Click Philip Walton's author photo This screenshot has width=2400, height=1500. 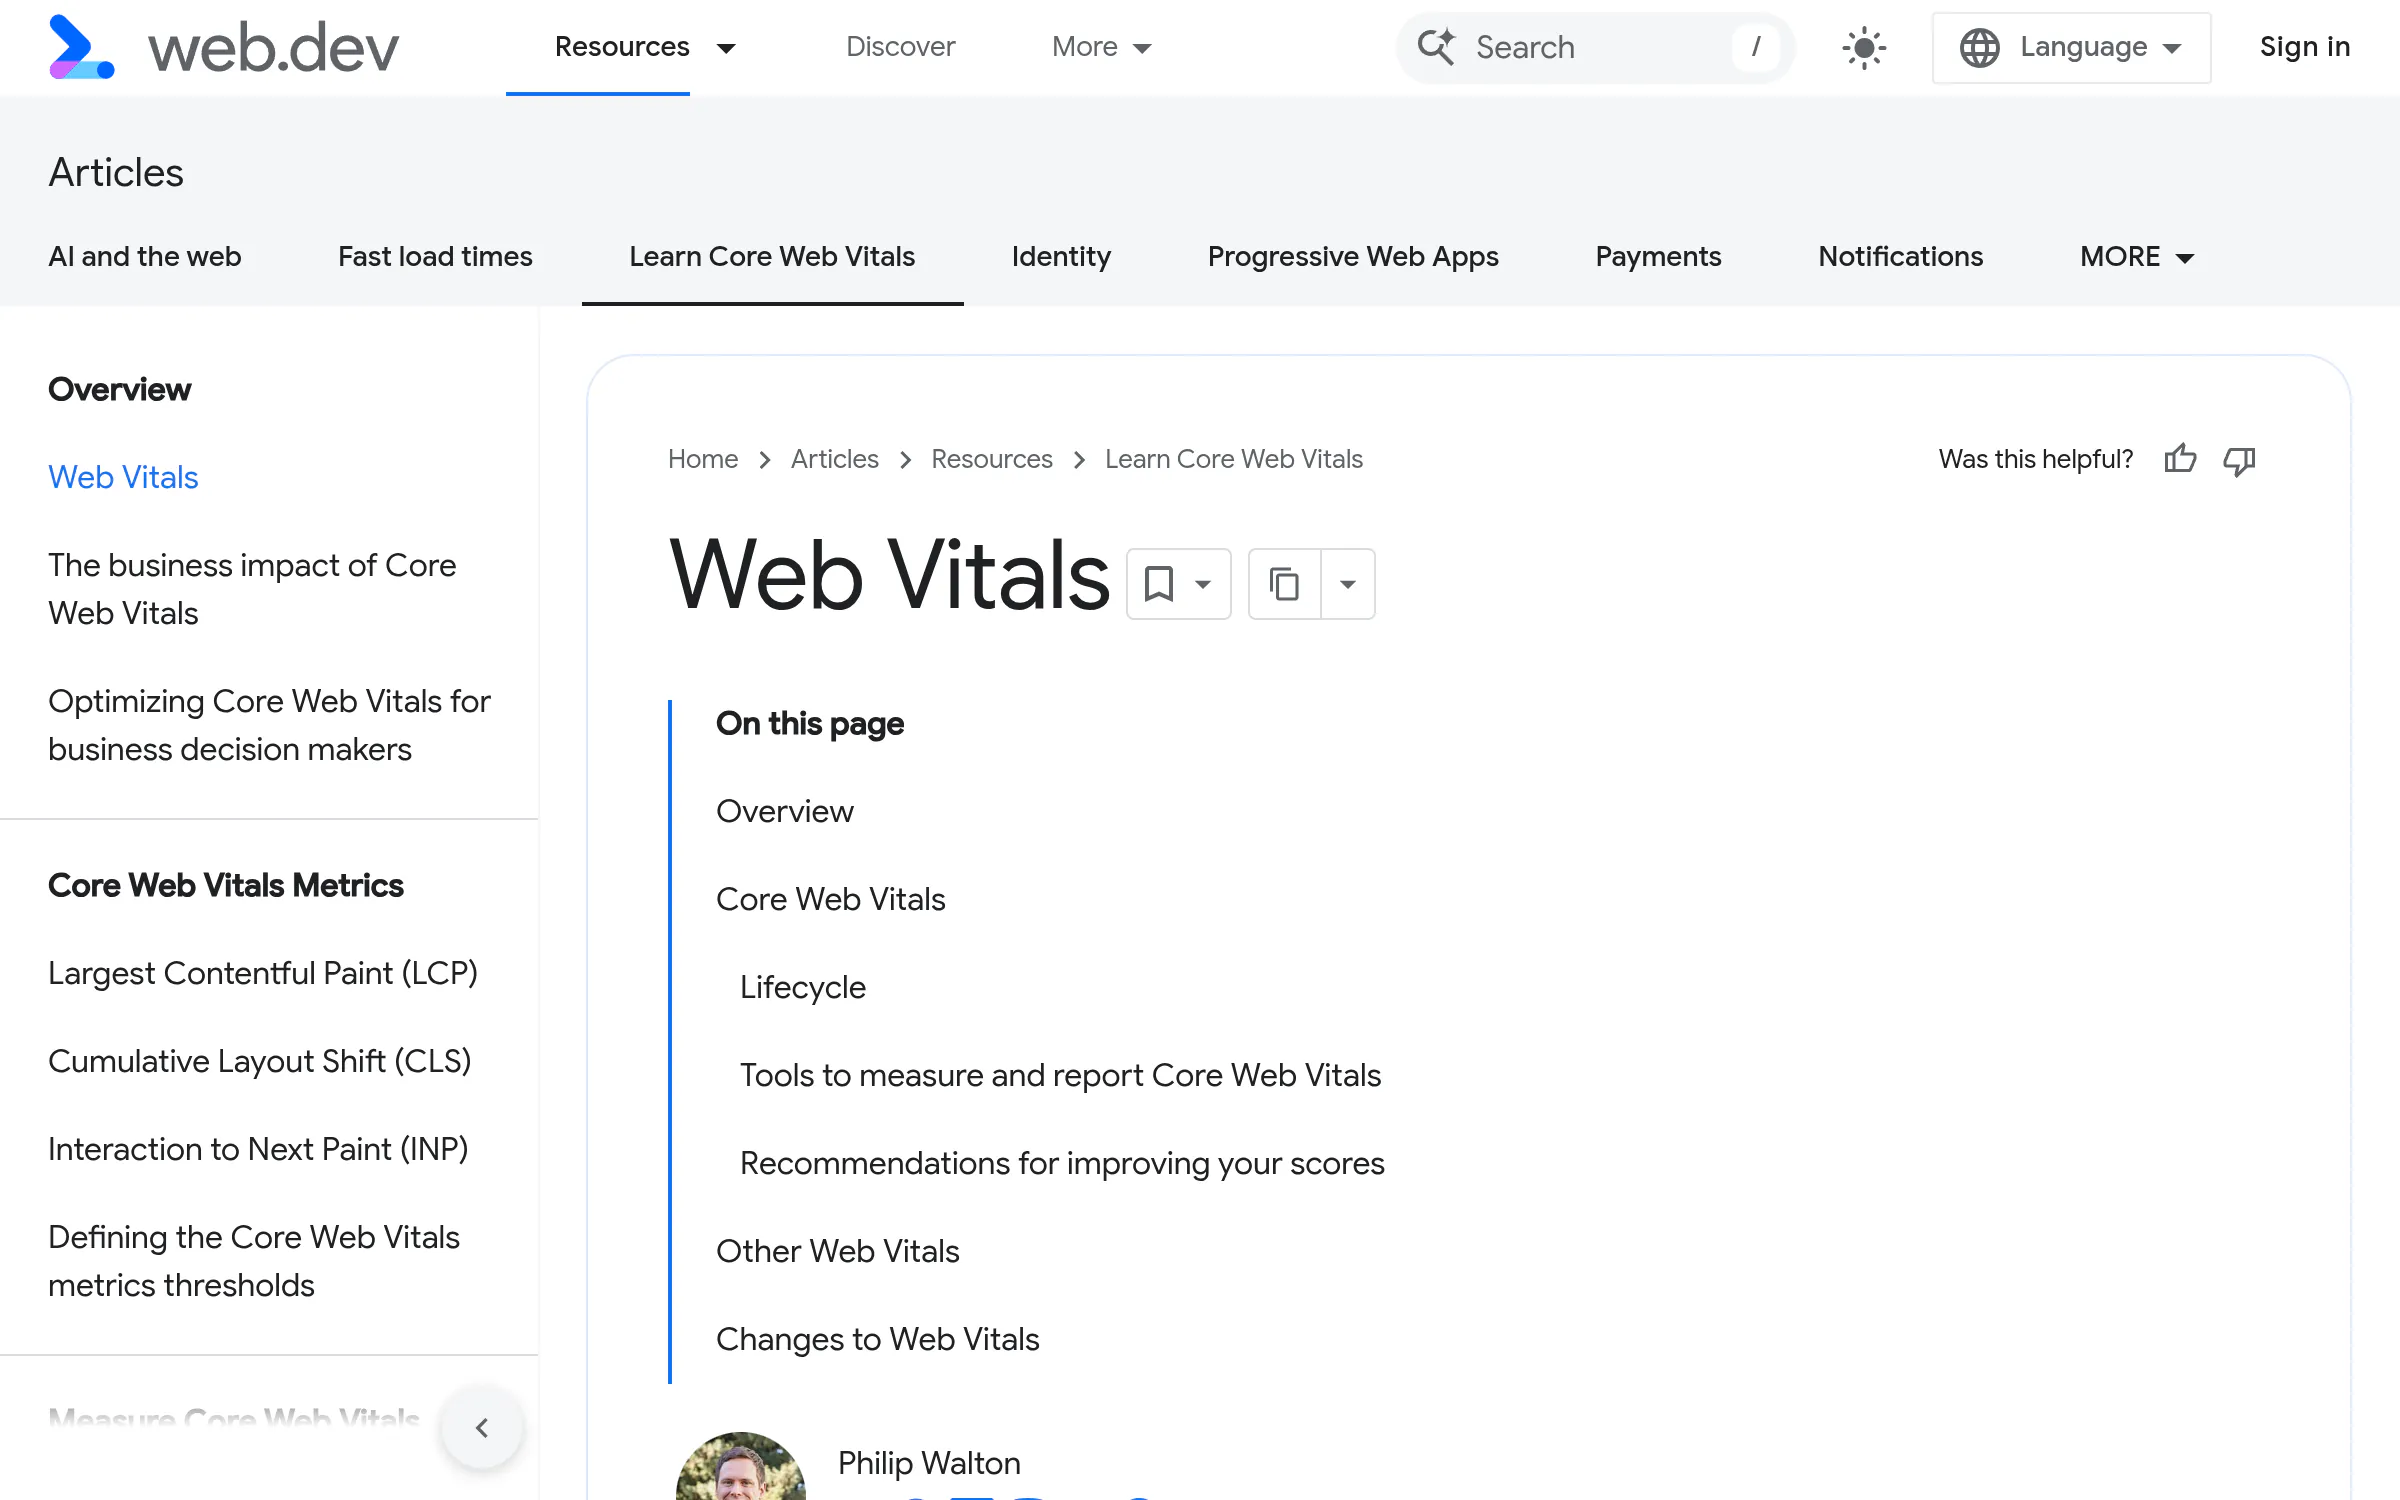click(740, 1467)
